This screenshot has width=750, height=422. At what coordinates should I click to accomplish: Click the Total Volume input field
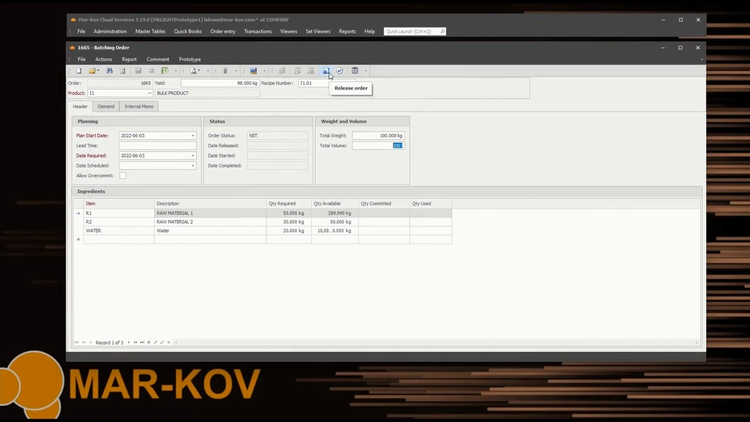[378, 146]
